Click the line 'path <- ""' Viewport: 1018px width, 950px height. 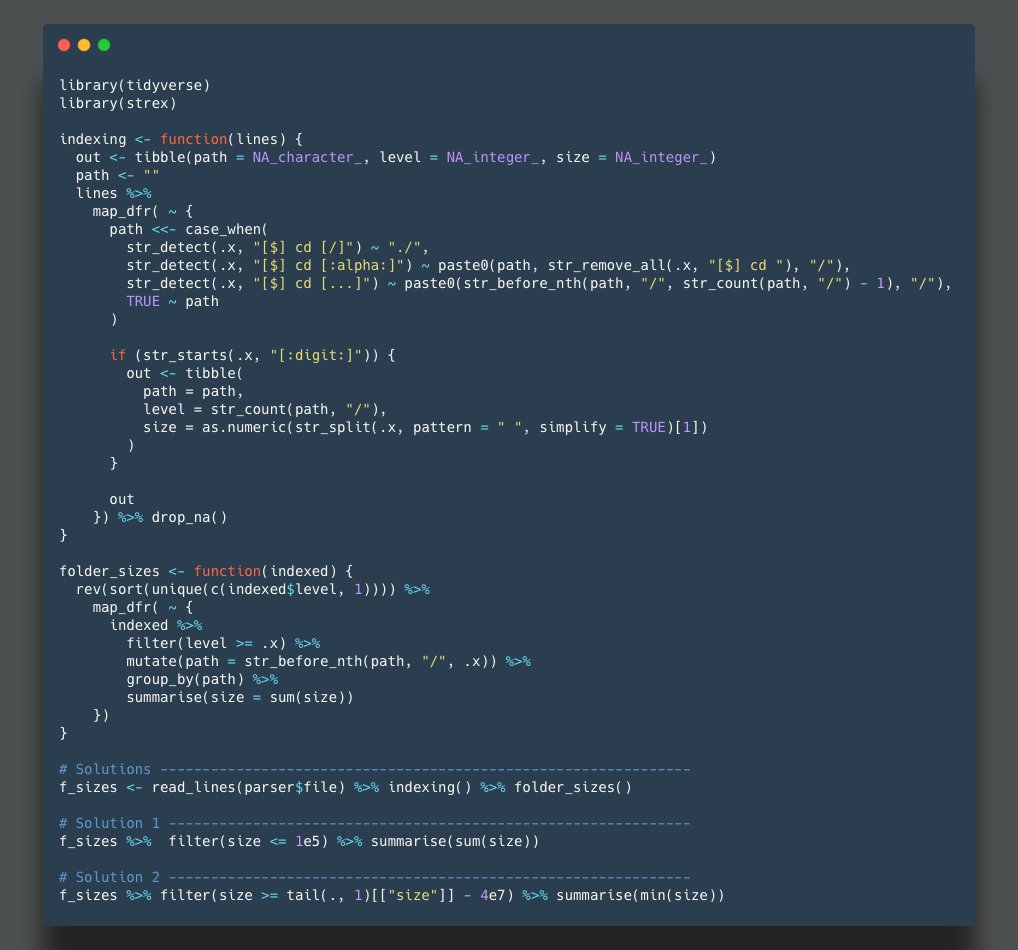click(x=118, y=175)
